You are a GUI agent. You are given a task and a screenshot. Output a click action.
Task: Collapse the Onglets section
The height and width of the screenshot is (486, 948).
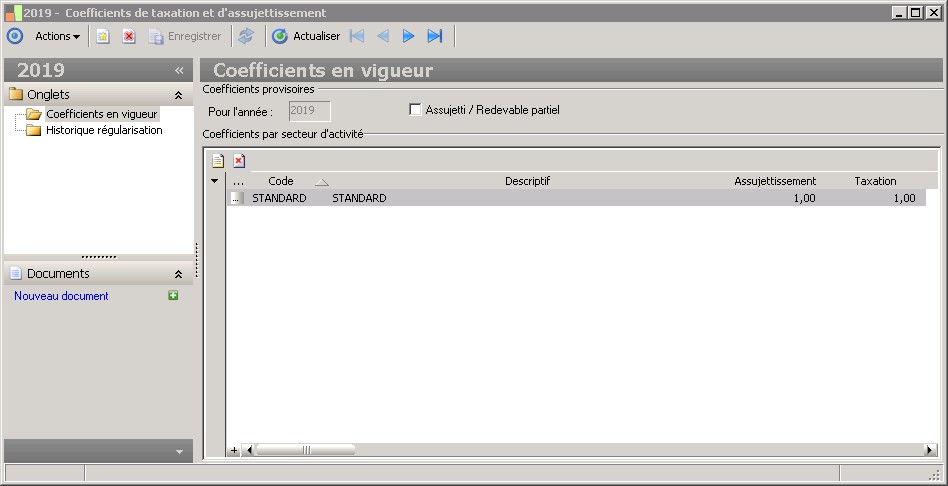pyautogui.click(x=178, y=95)
